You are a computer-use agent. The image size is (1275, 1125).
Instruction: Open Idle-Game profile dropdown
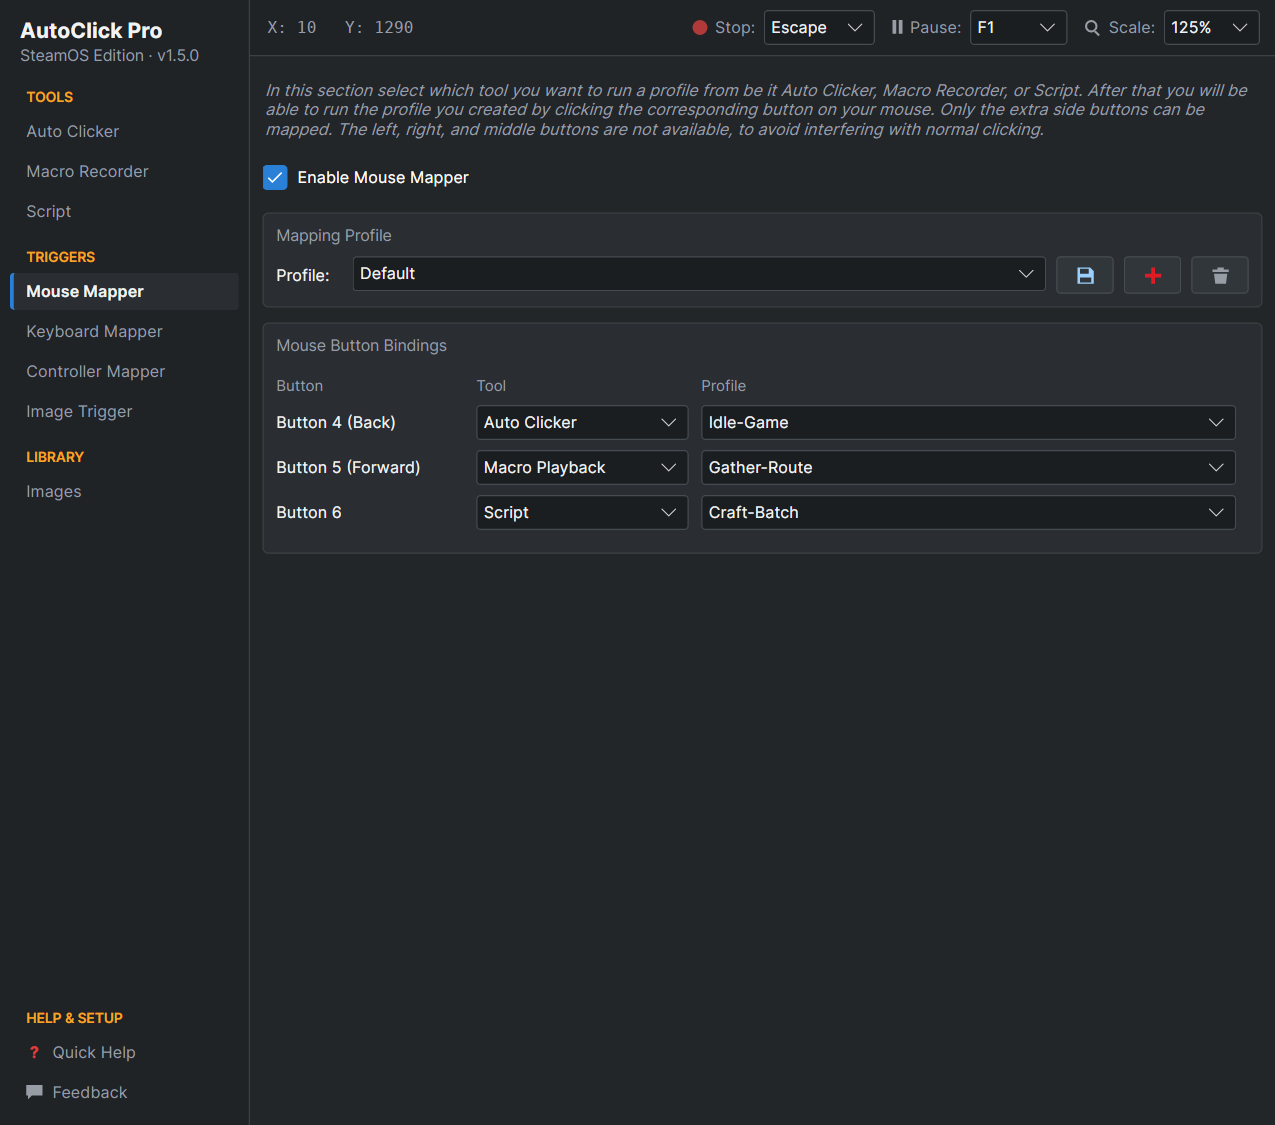click(968, 422)
